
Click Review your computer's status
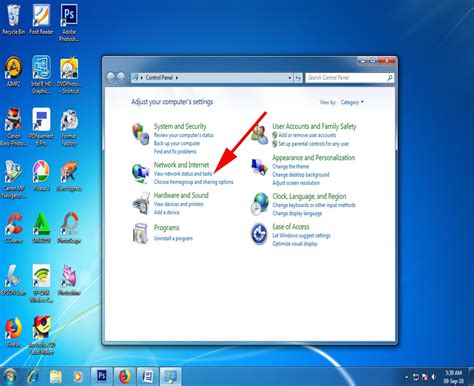(x=184, y=135)
